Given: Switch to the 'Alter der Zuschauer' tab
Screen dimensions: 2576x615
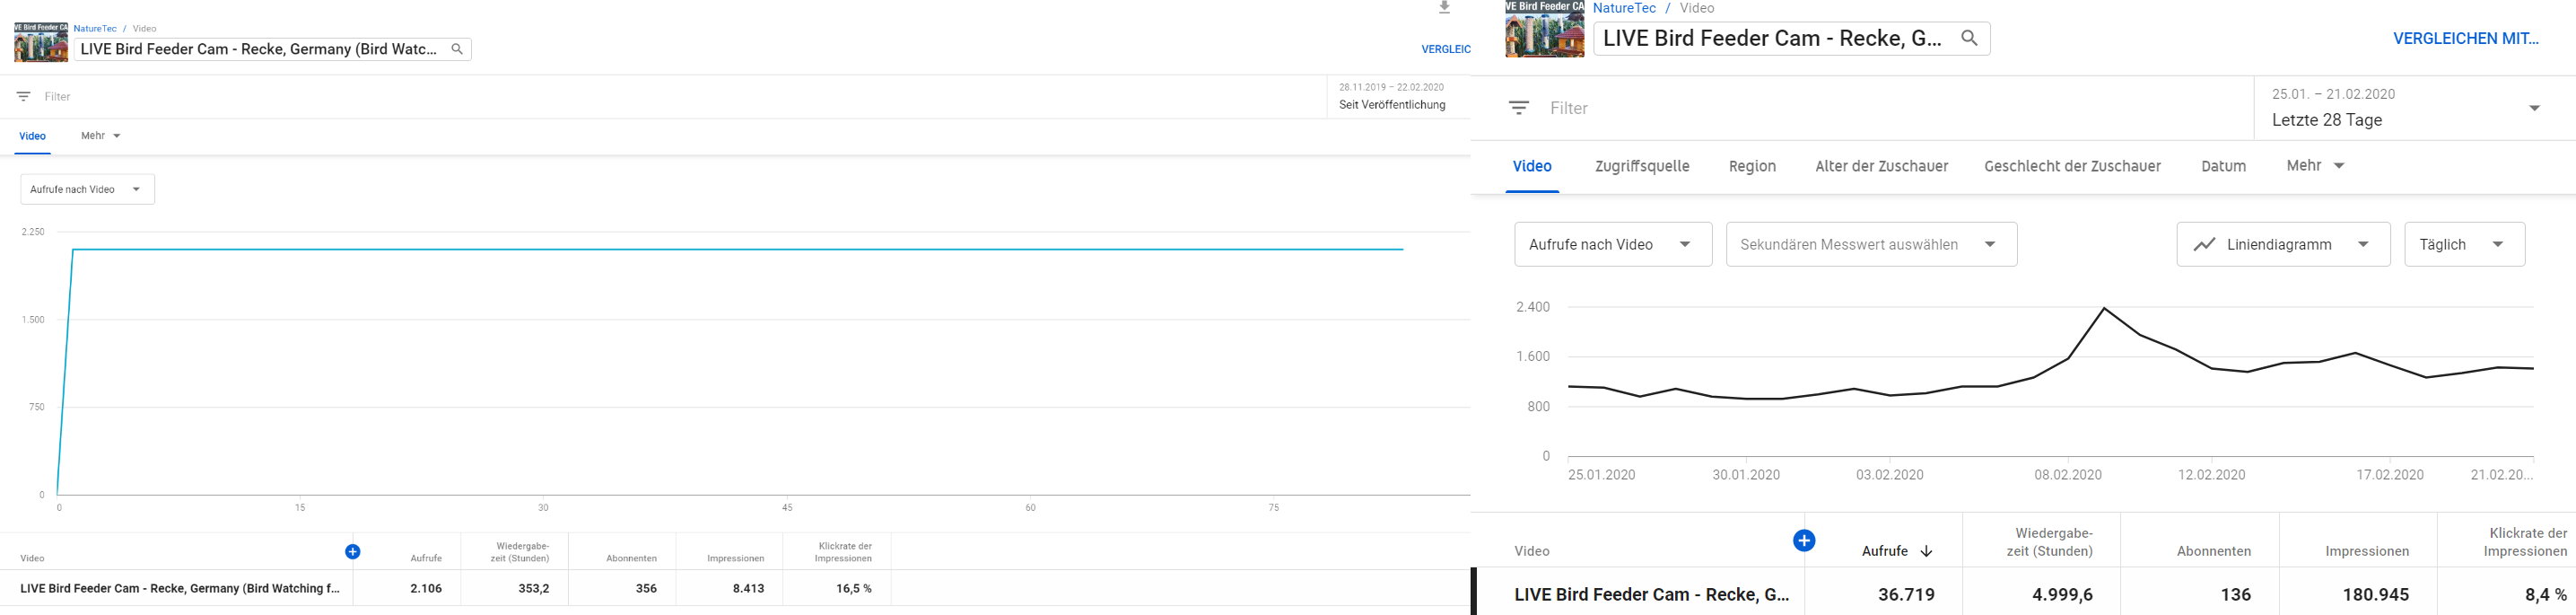Looking at the screenshot, I should point(1881,167).
